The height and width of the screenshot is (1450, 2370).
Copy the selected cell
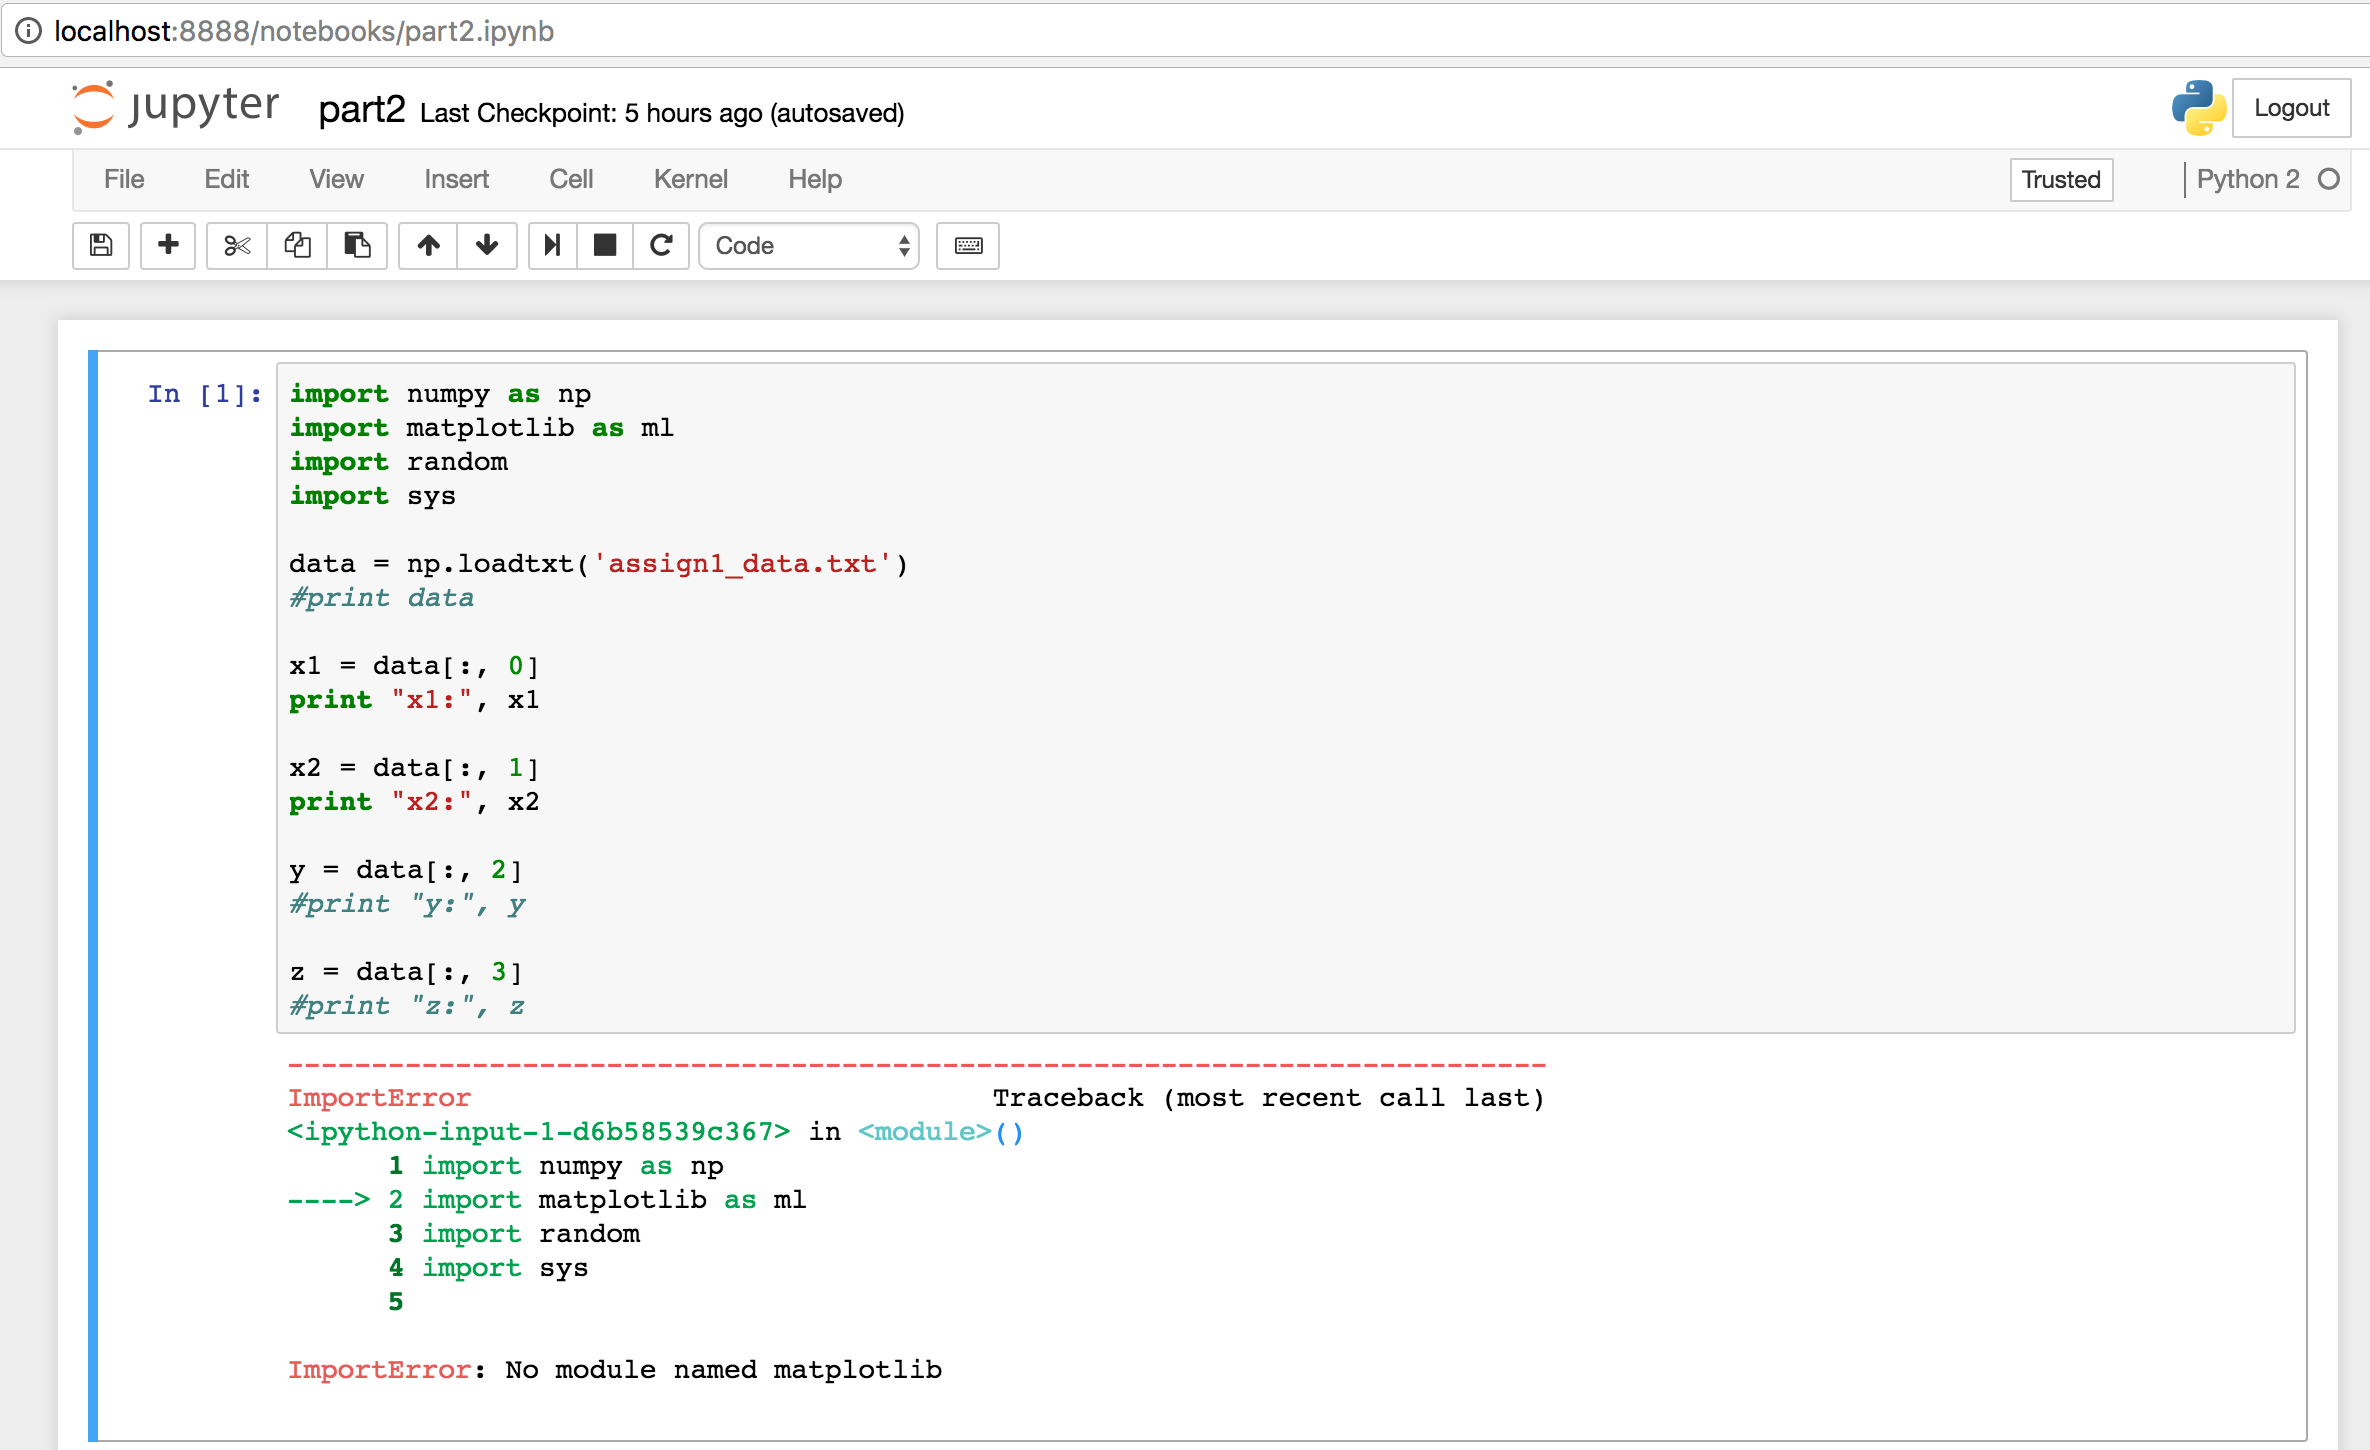click(x=297, y=246)
